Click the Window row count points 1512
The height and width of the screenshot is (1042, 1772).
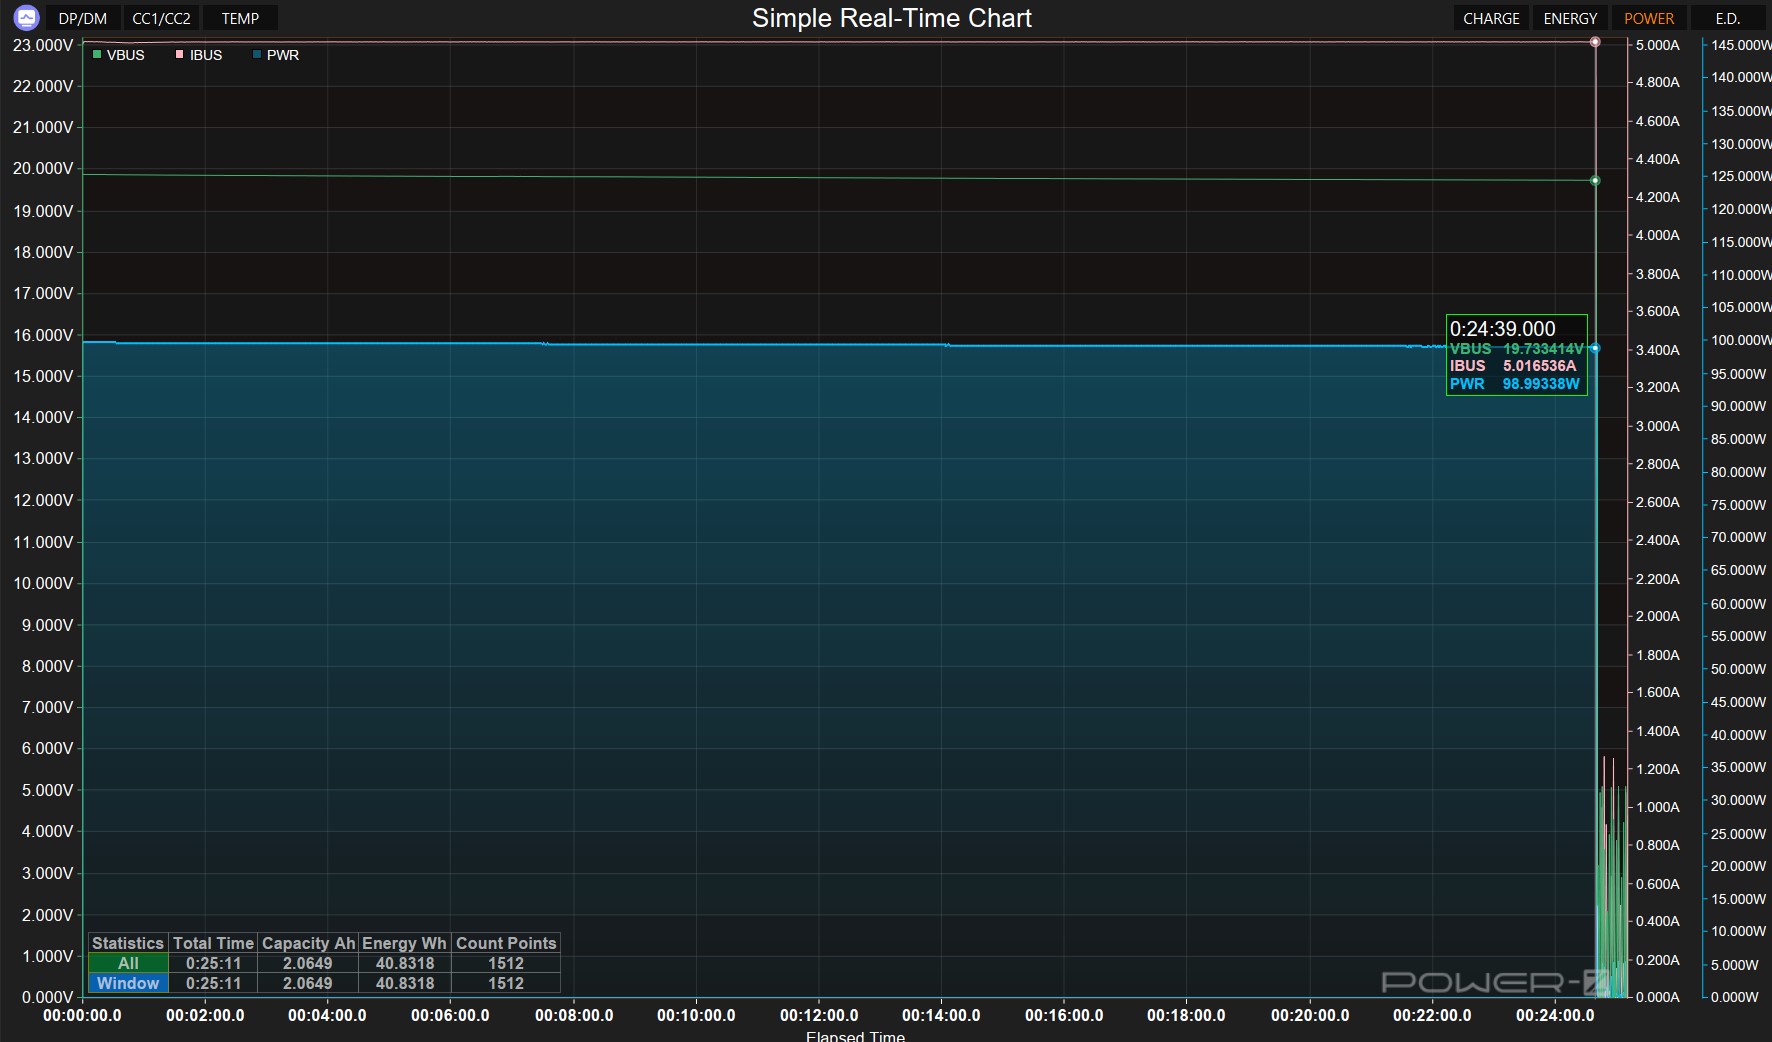(x=506, y=983)
